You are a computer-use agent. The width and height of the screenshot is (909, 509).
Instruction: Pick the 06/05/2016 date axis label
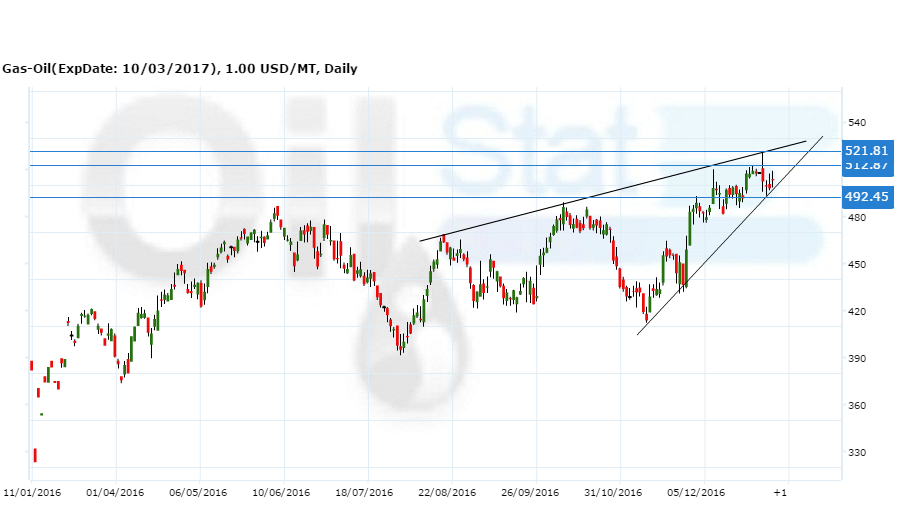coord(199,493)
